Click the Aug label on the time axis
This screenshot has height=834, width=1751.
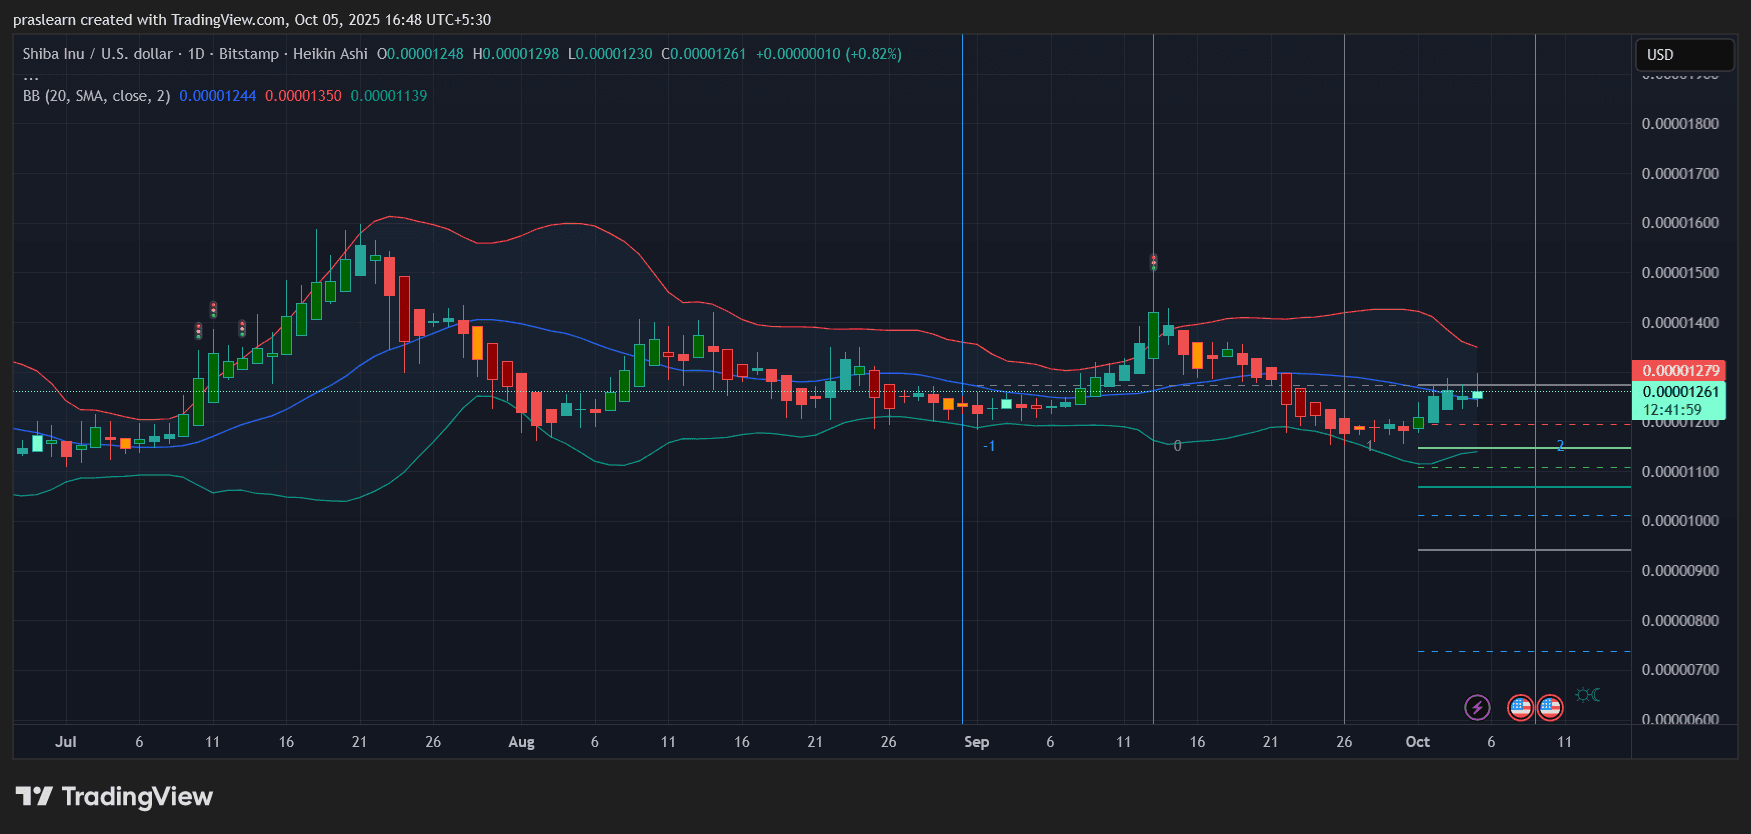pyautogui.click(x=521, y=742)
